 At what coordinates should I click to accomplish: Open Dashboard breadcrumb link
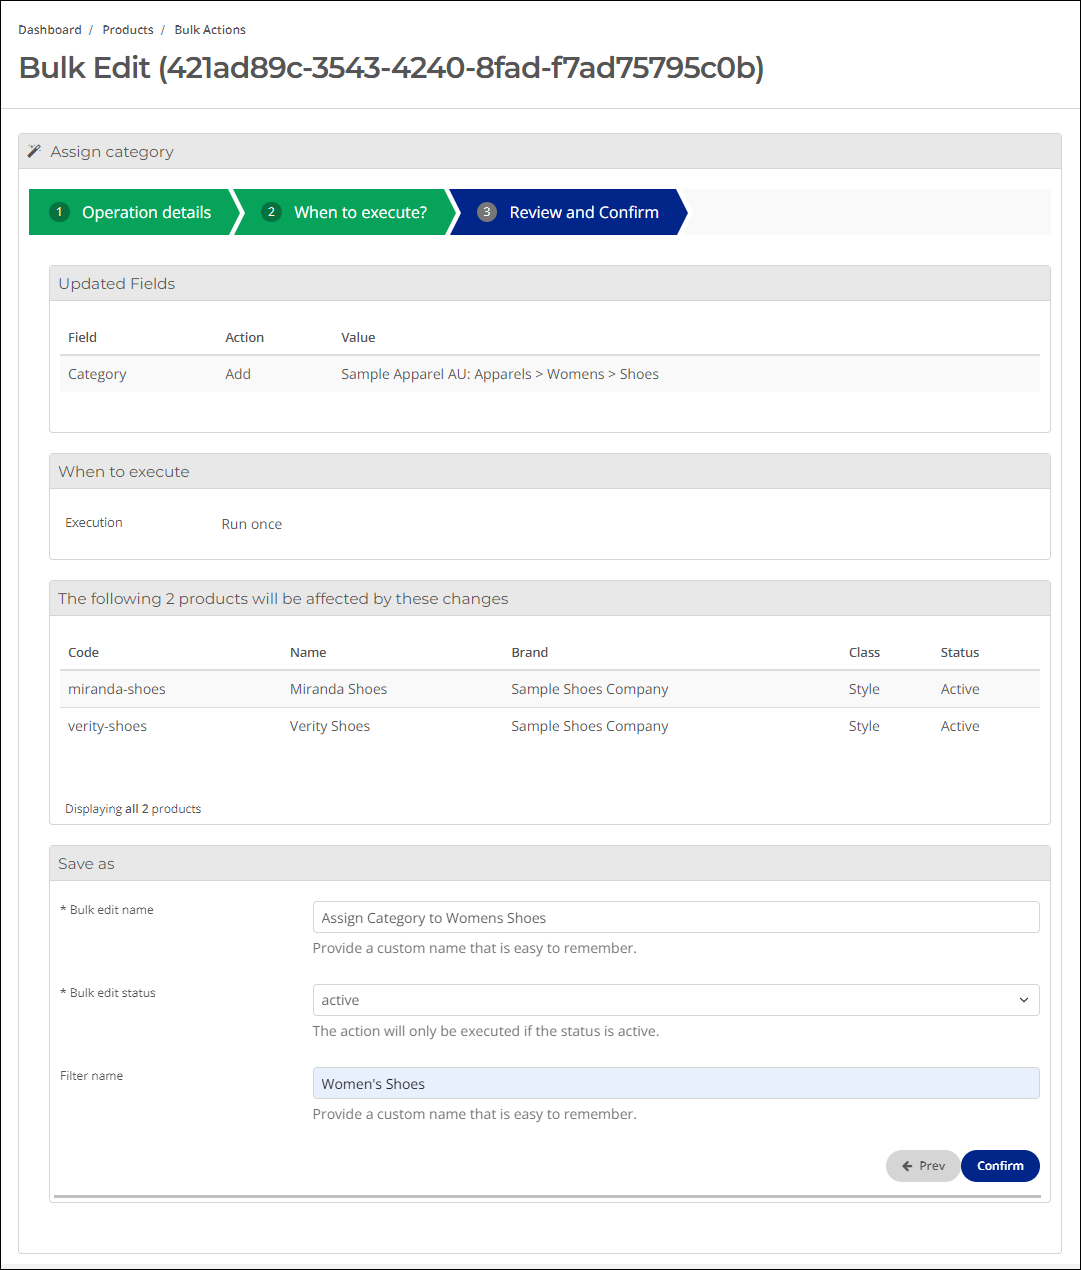[x=50, y=30]
